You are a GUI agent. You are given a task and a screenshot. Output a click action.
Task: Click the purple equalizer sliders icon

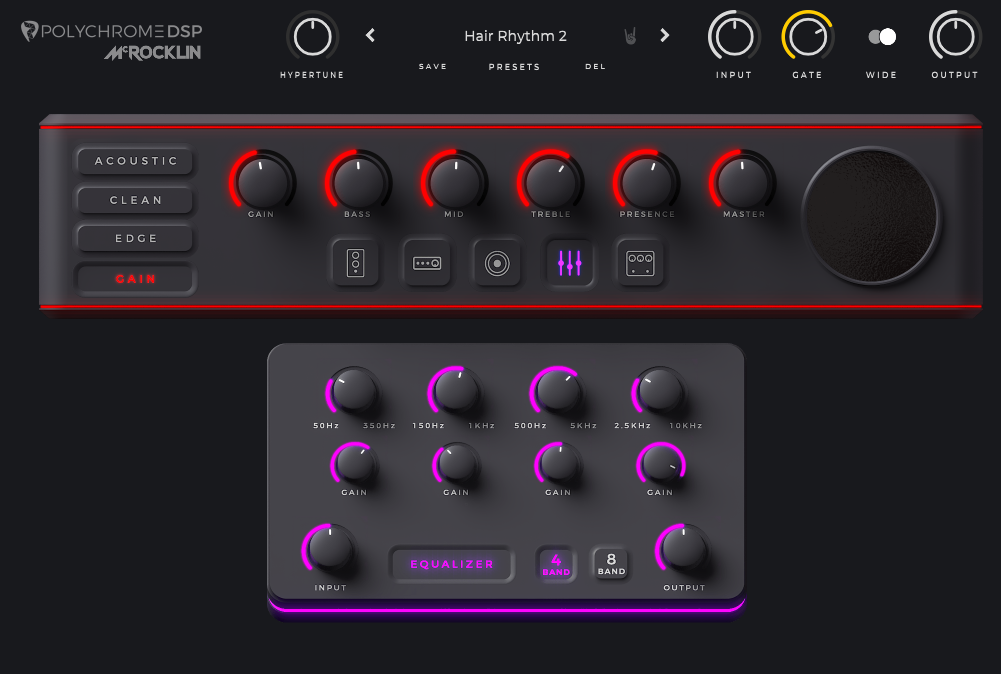(x=569, y=263)
